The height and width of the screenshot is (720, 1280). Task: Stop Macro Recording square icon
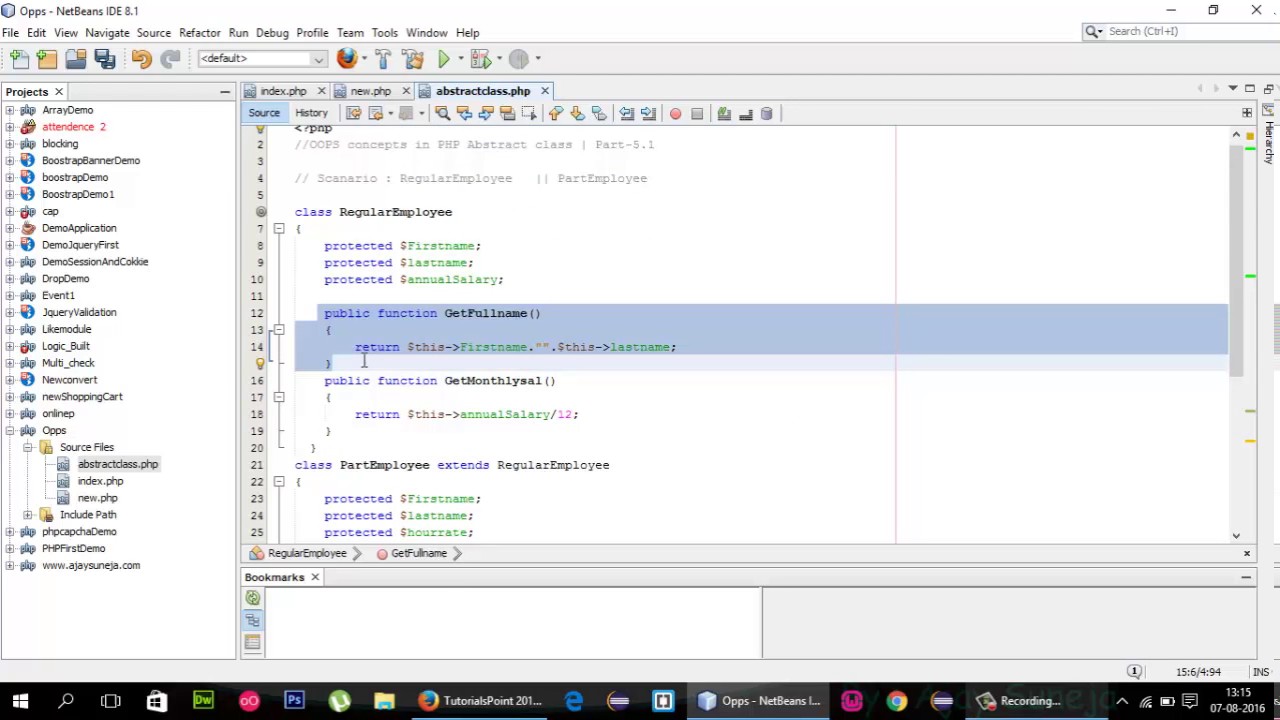click(x=697, y=114)
